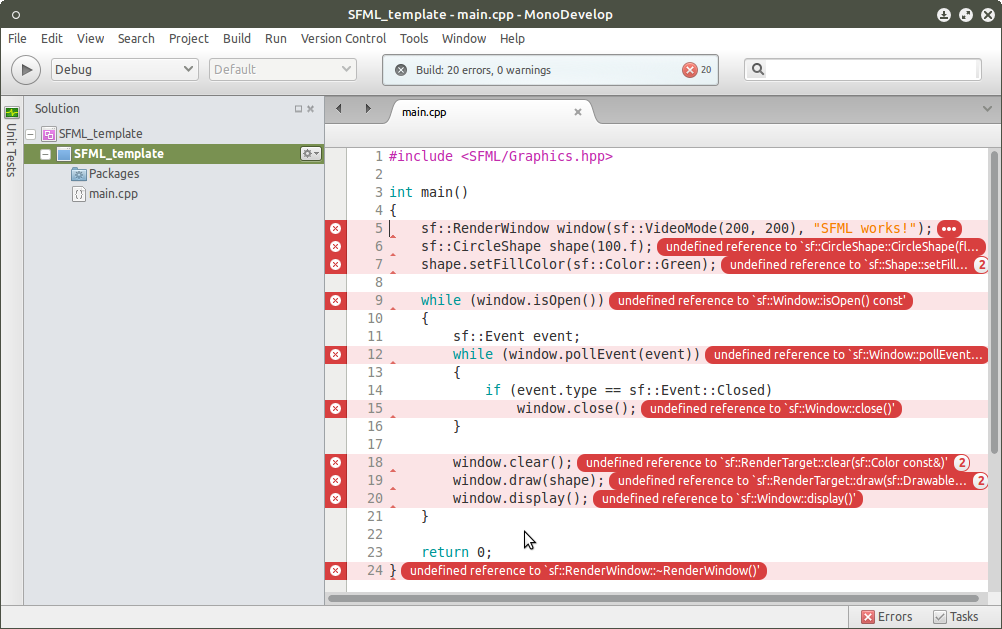Open the document list dropdown arrow
The image size is (1002, 629).
987,109
